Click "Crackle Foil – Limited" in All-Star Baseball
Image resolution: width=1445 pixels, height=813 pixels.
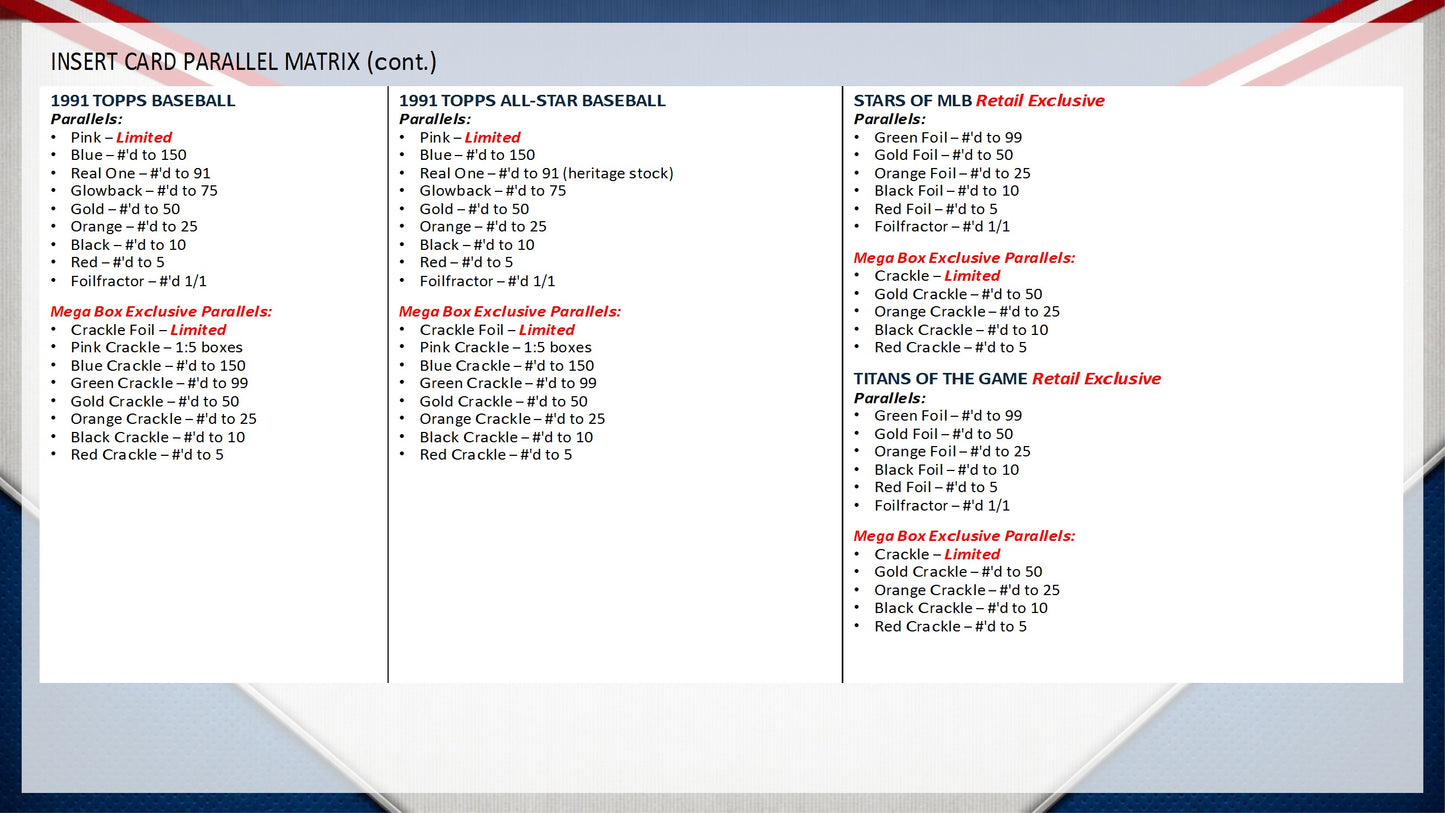coord(498,330)
